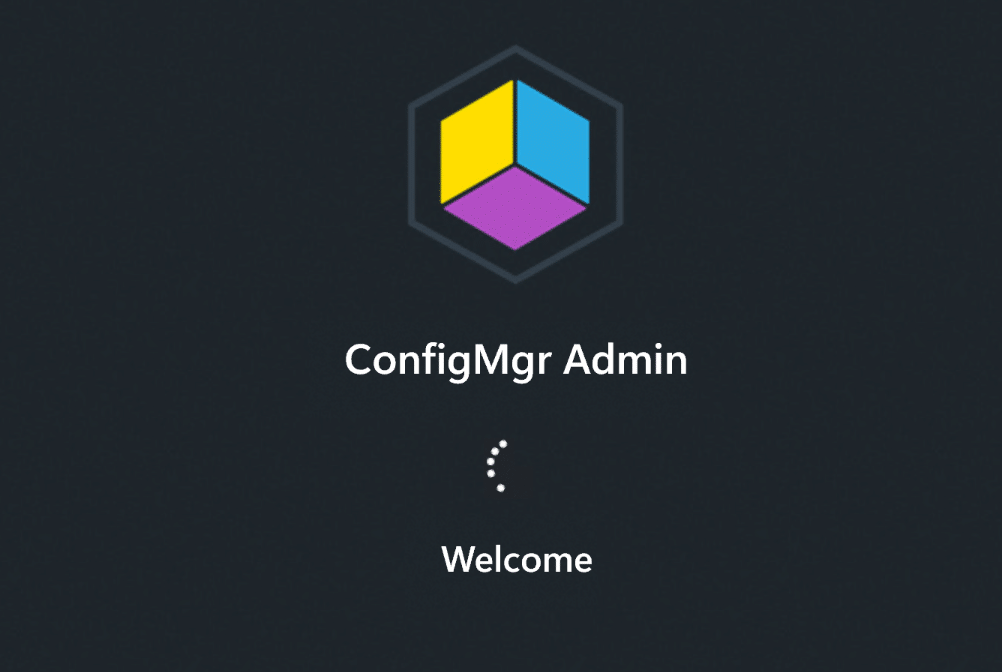Image resolution: width=1002 pixels, height=672 pixels.
Task: Click the hexagon outline's bottom vertex
Action: click(x=515, y=280)
